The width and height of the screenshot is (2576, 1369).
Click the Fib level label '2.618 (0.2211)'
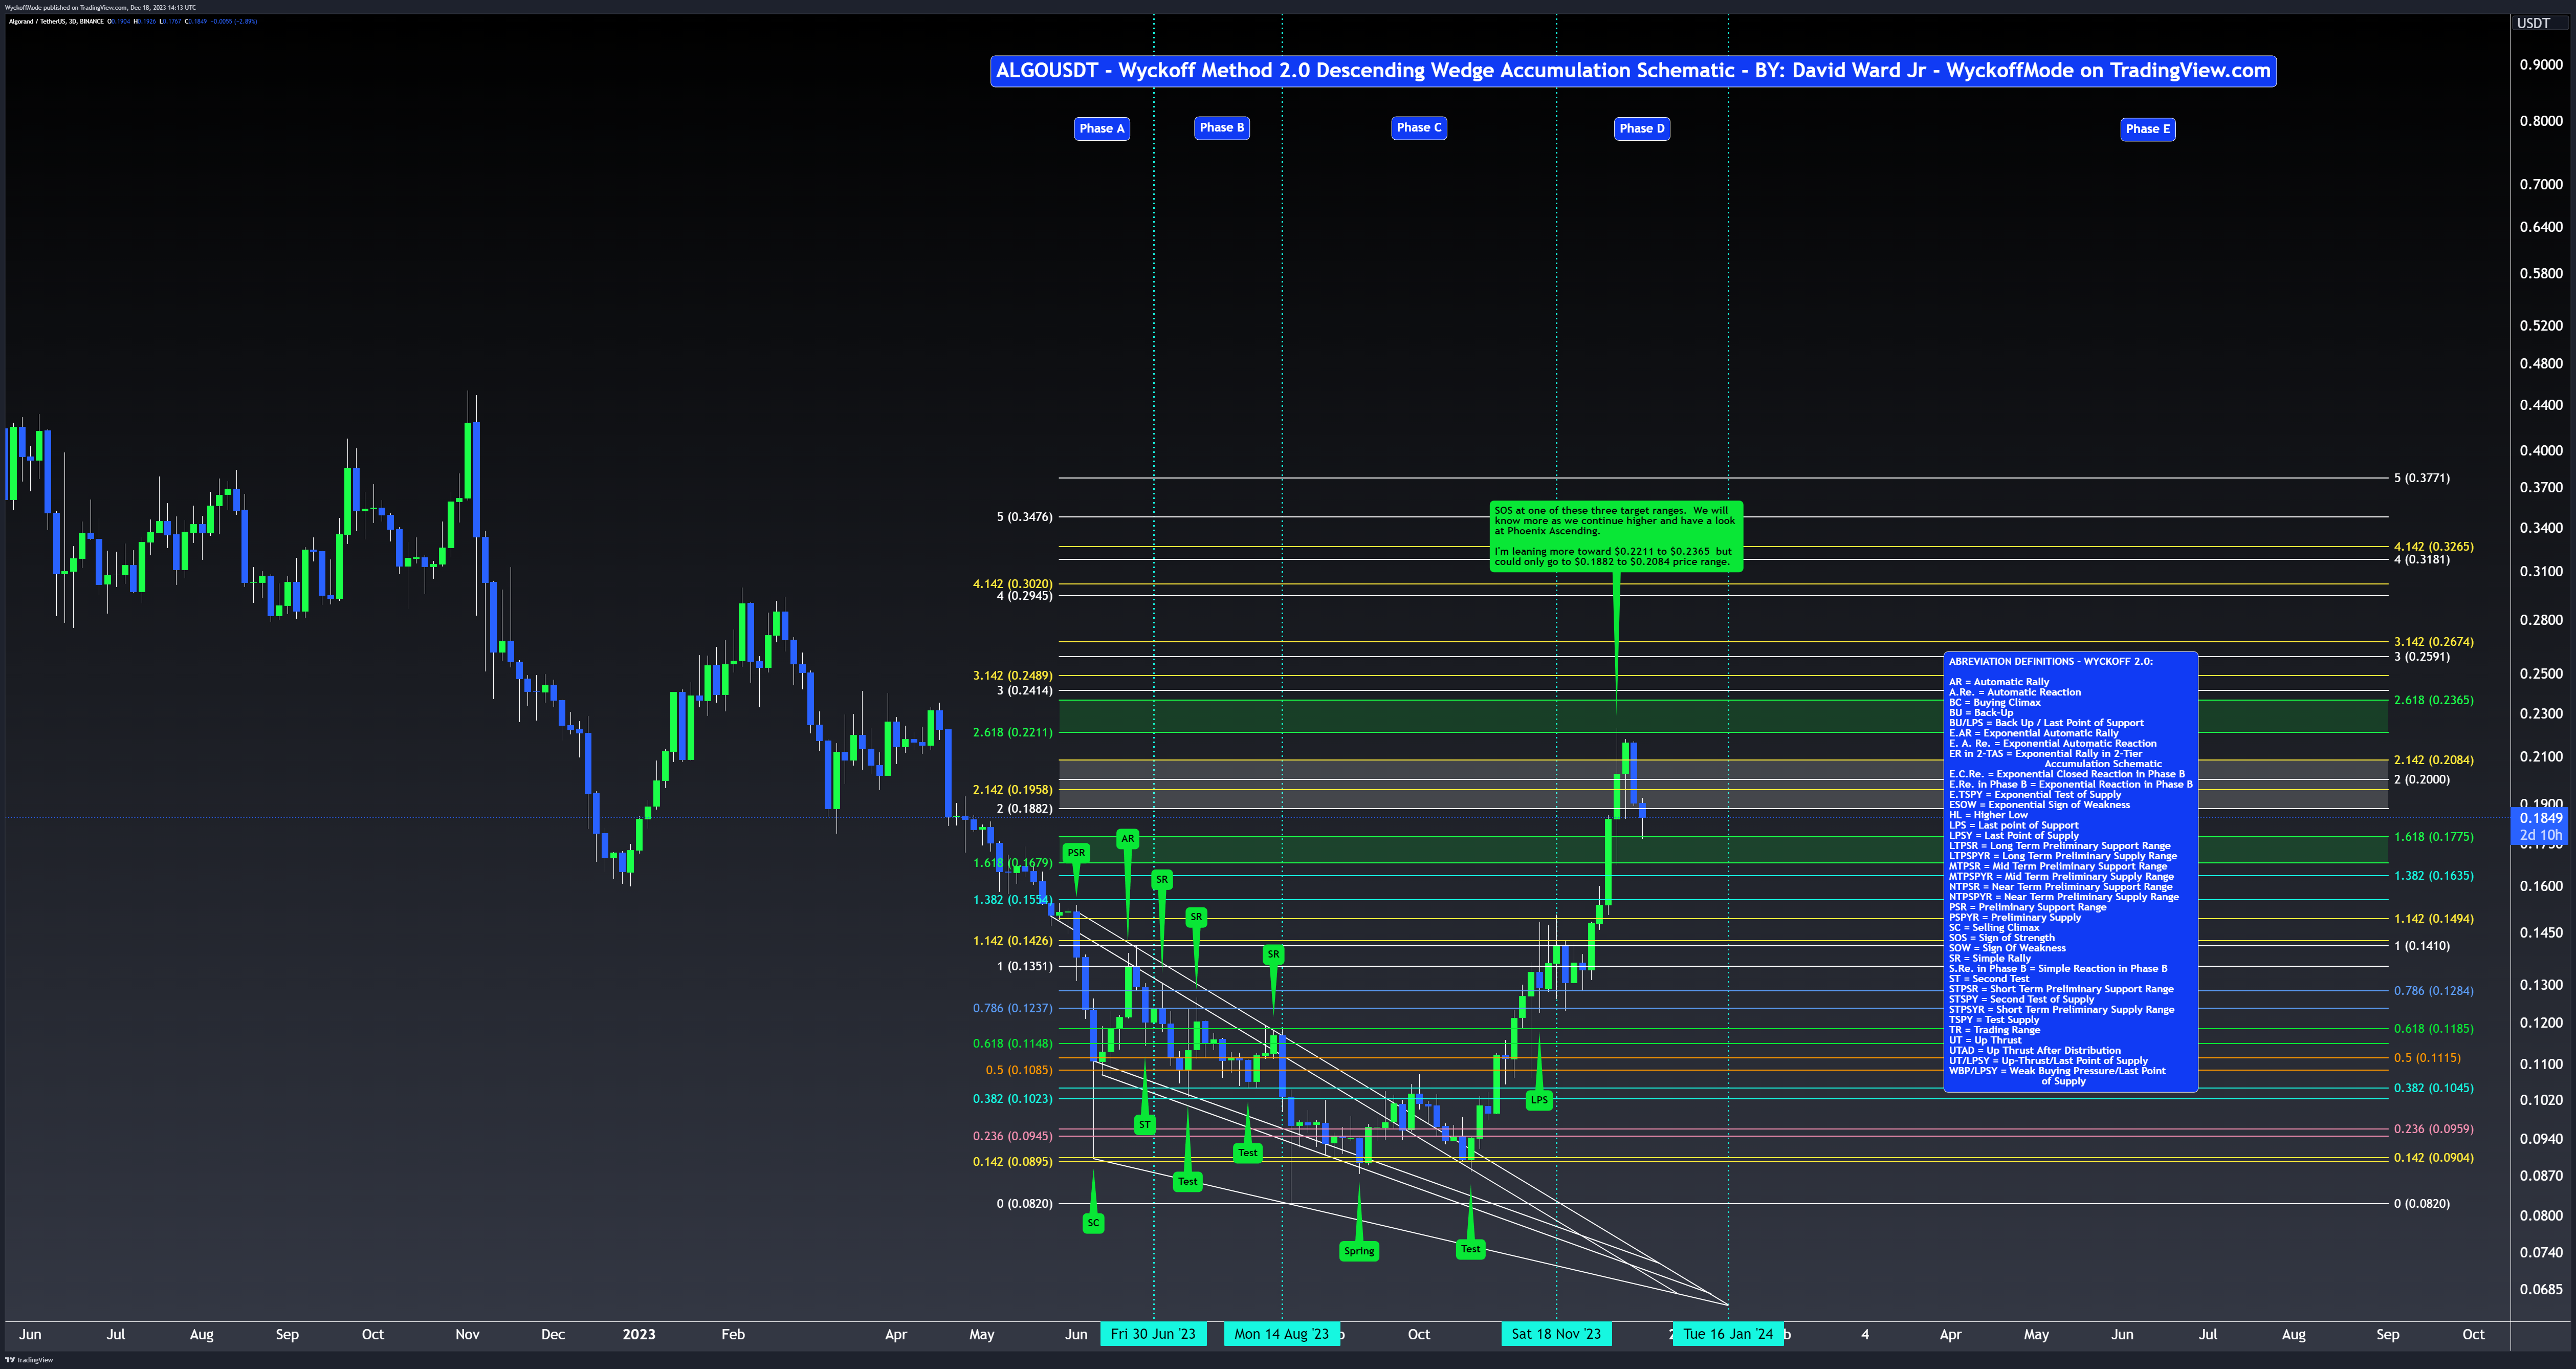point(1012,732)
